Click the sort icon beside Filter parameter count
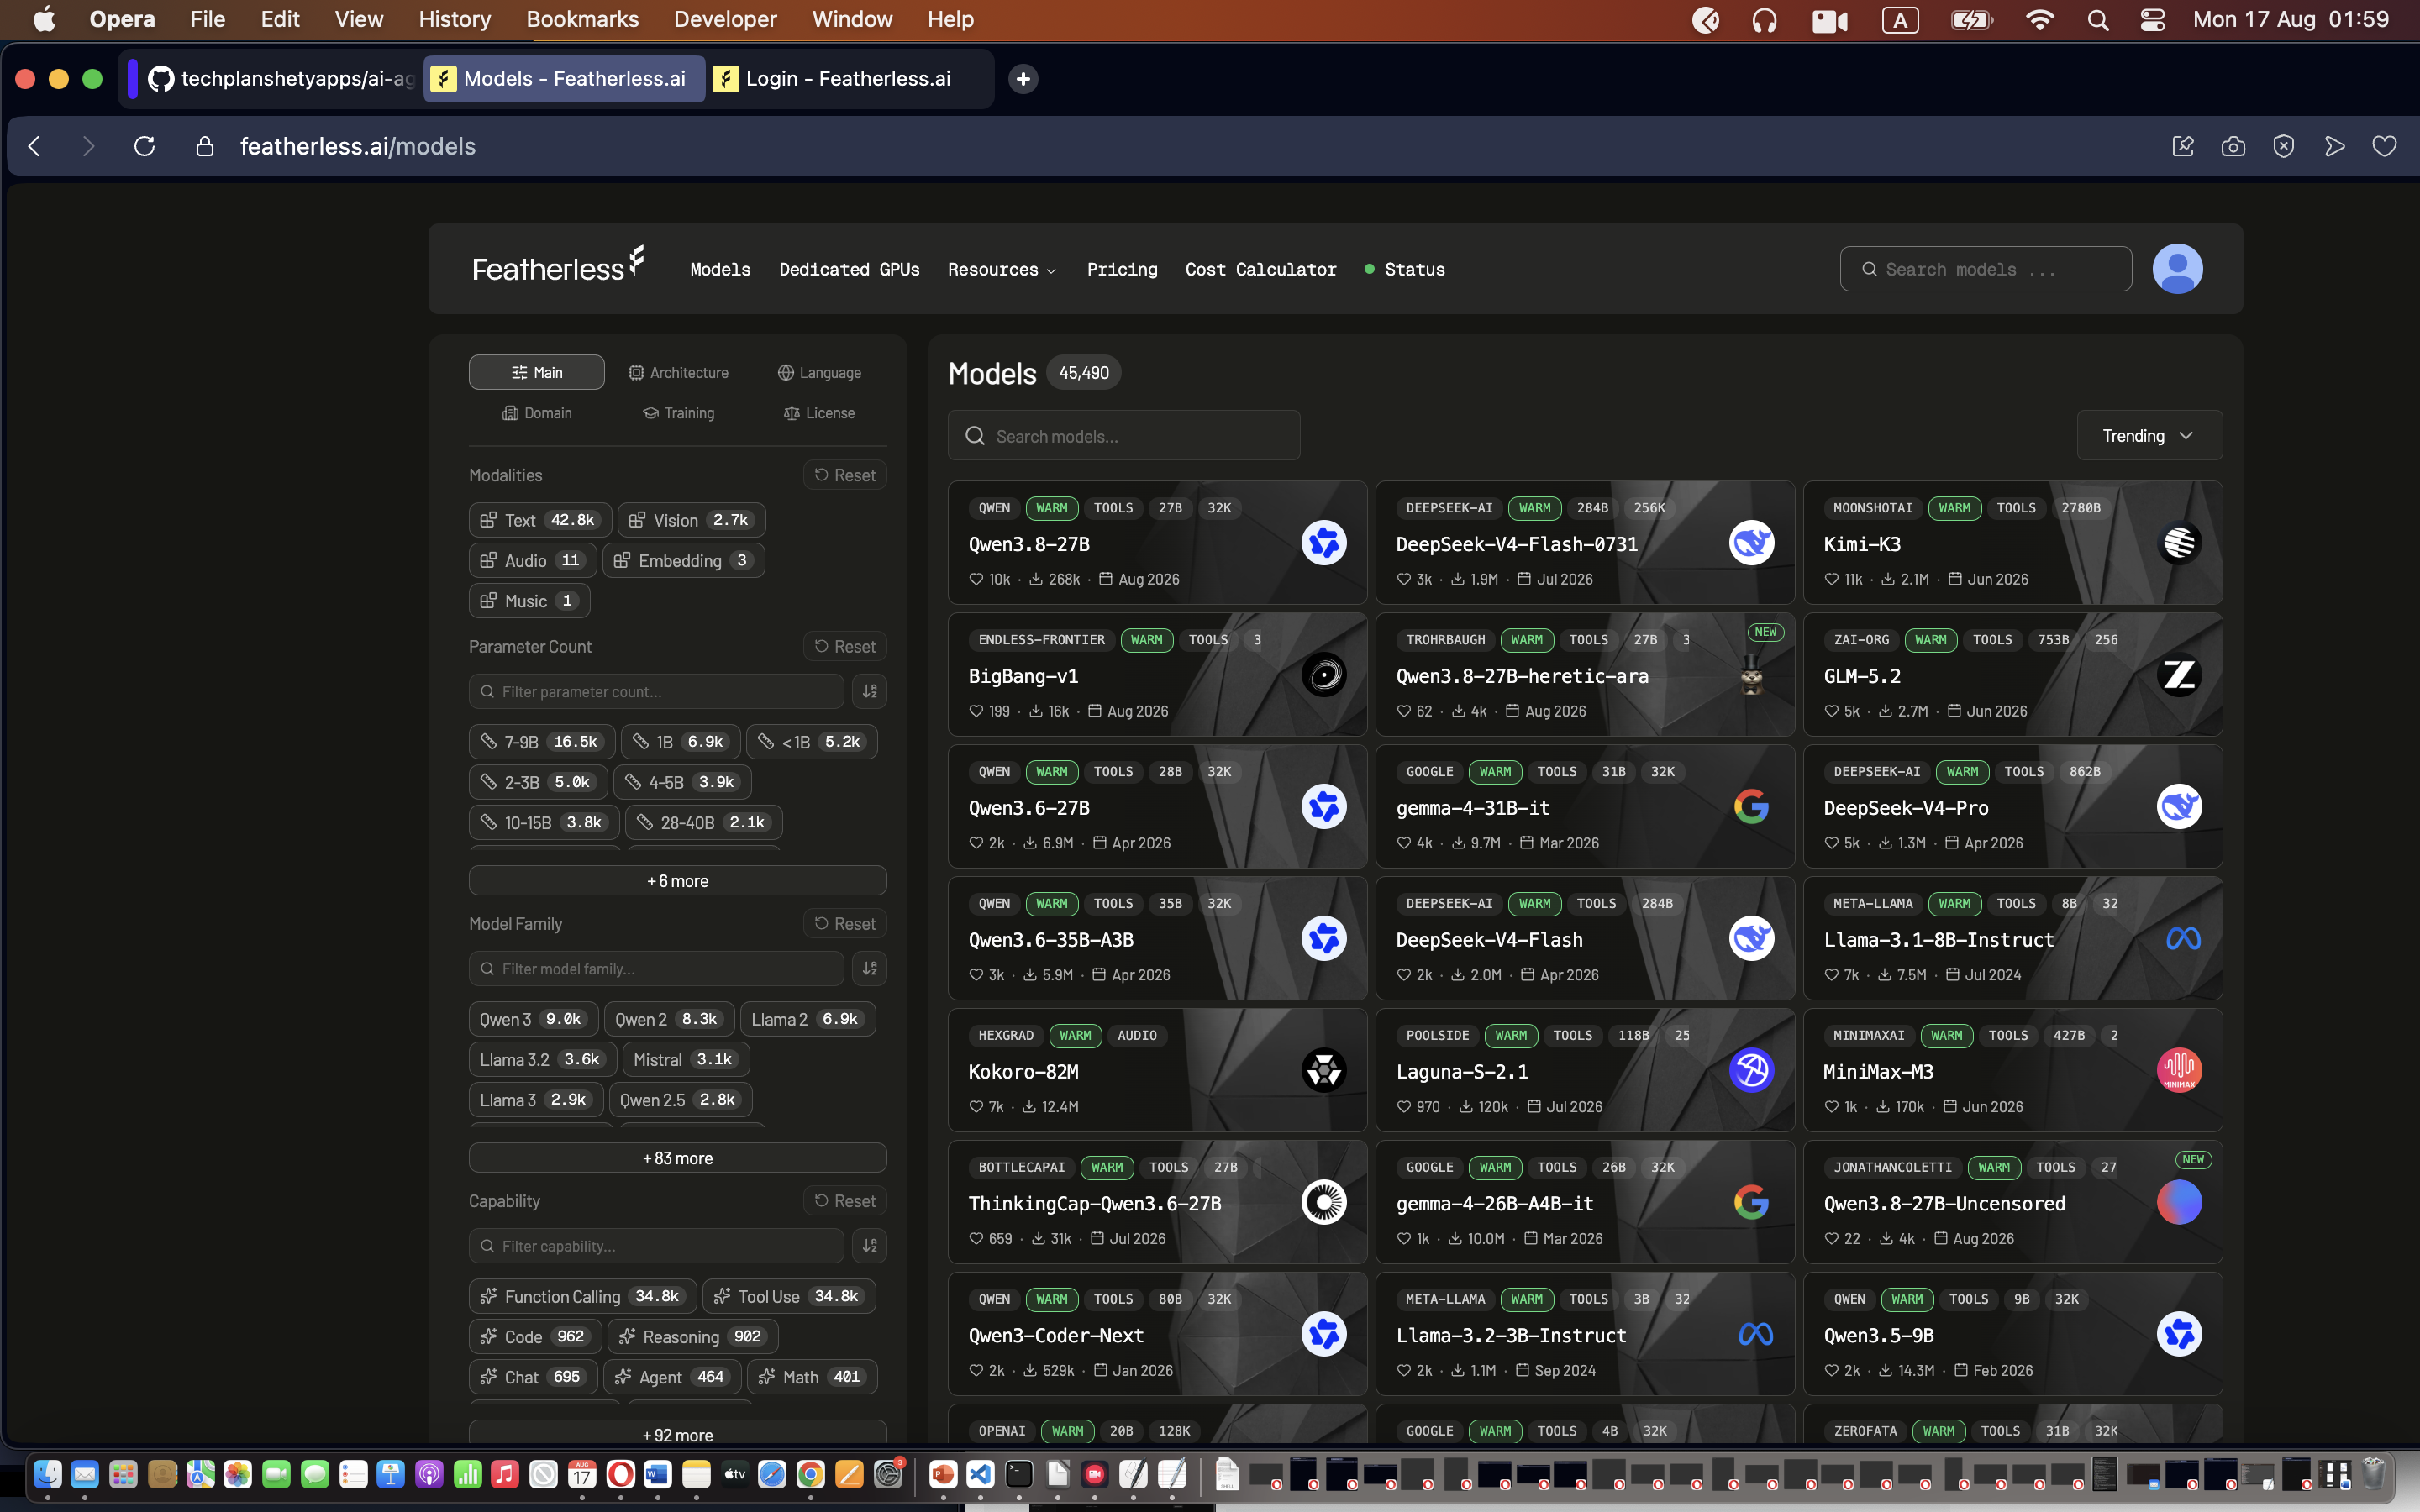 coord(870,691)
